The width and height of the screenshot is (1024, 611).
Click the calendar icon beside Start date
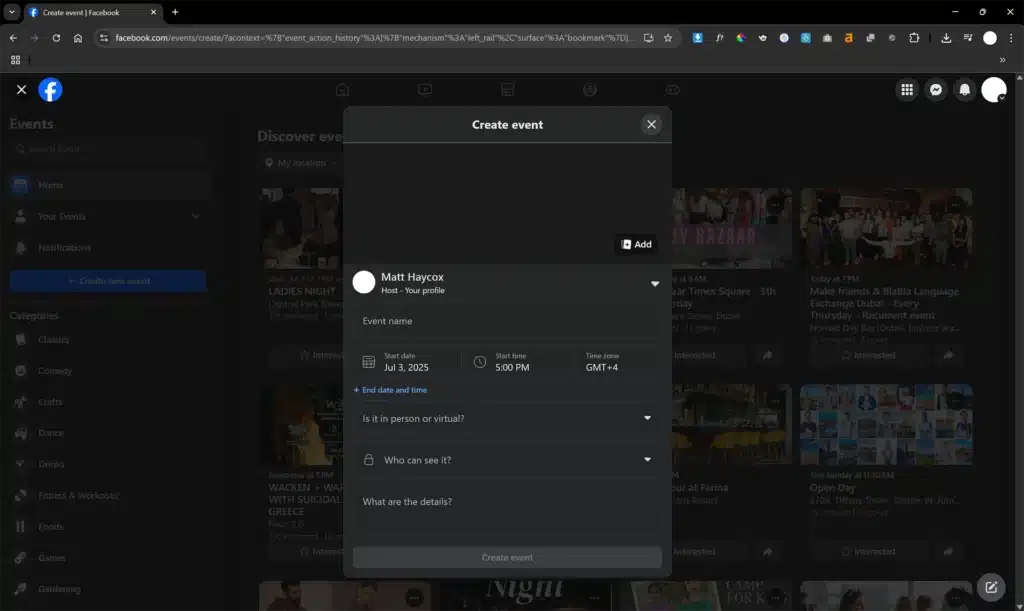click(x=369, y=362)
